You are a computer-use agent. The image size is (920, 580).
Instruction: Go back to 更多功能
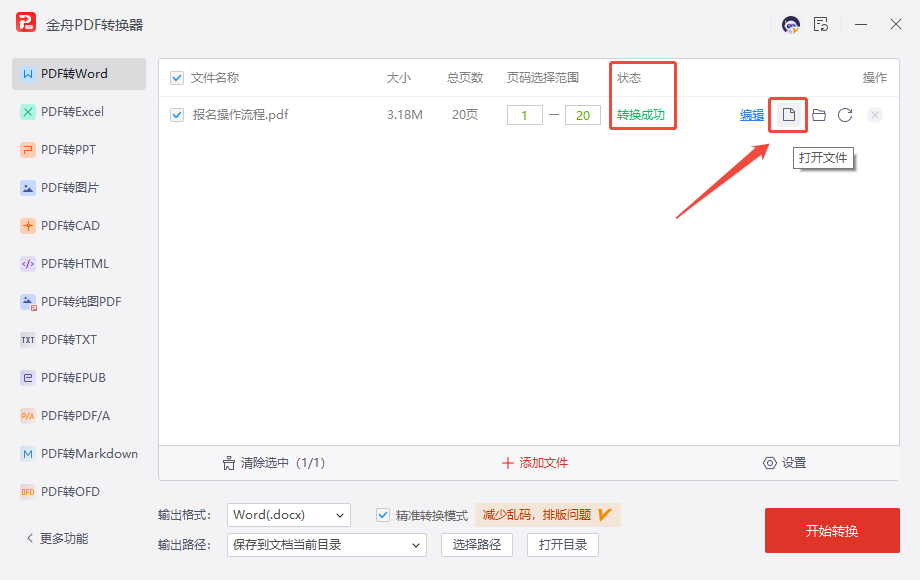[x=58, y=538]
